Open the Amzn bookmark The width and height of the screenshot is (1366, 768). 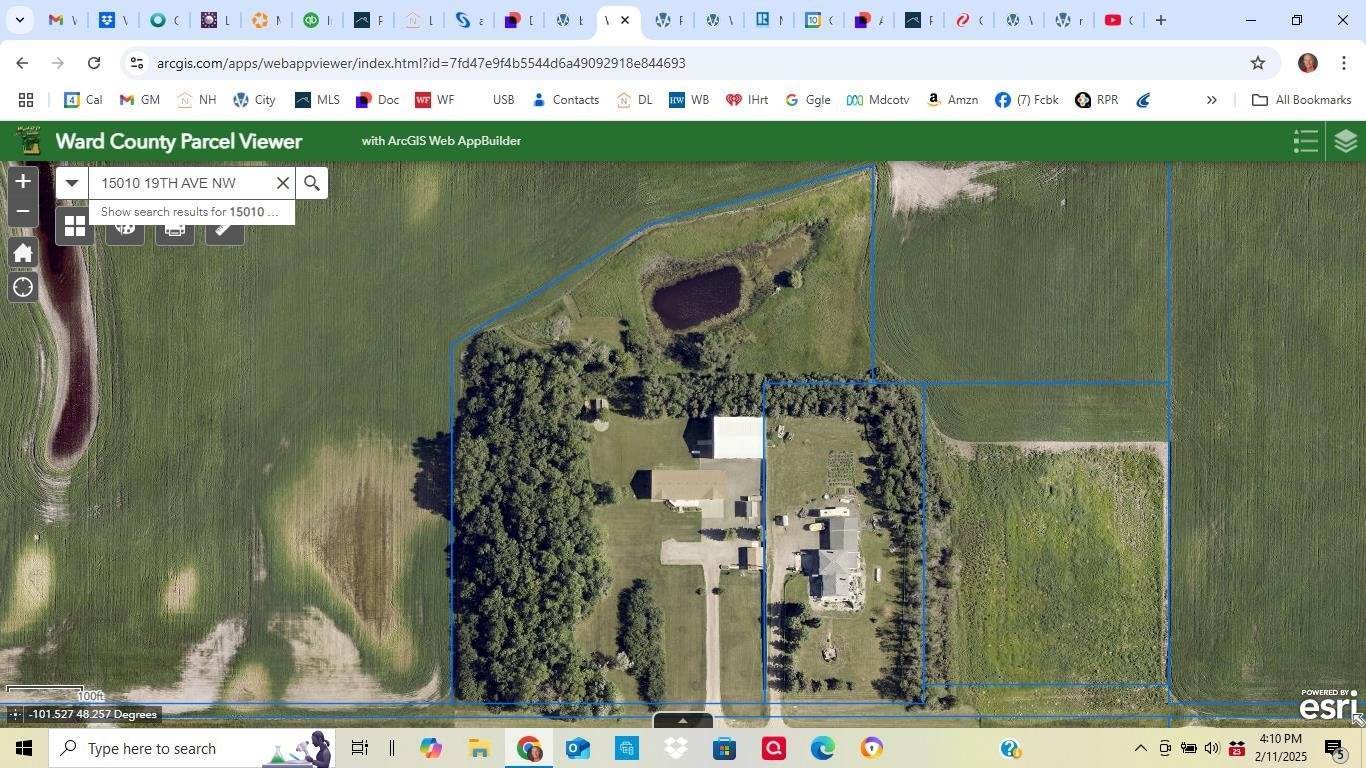(x=952, y=100)
